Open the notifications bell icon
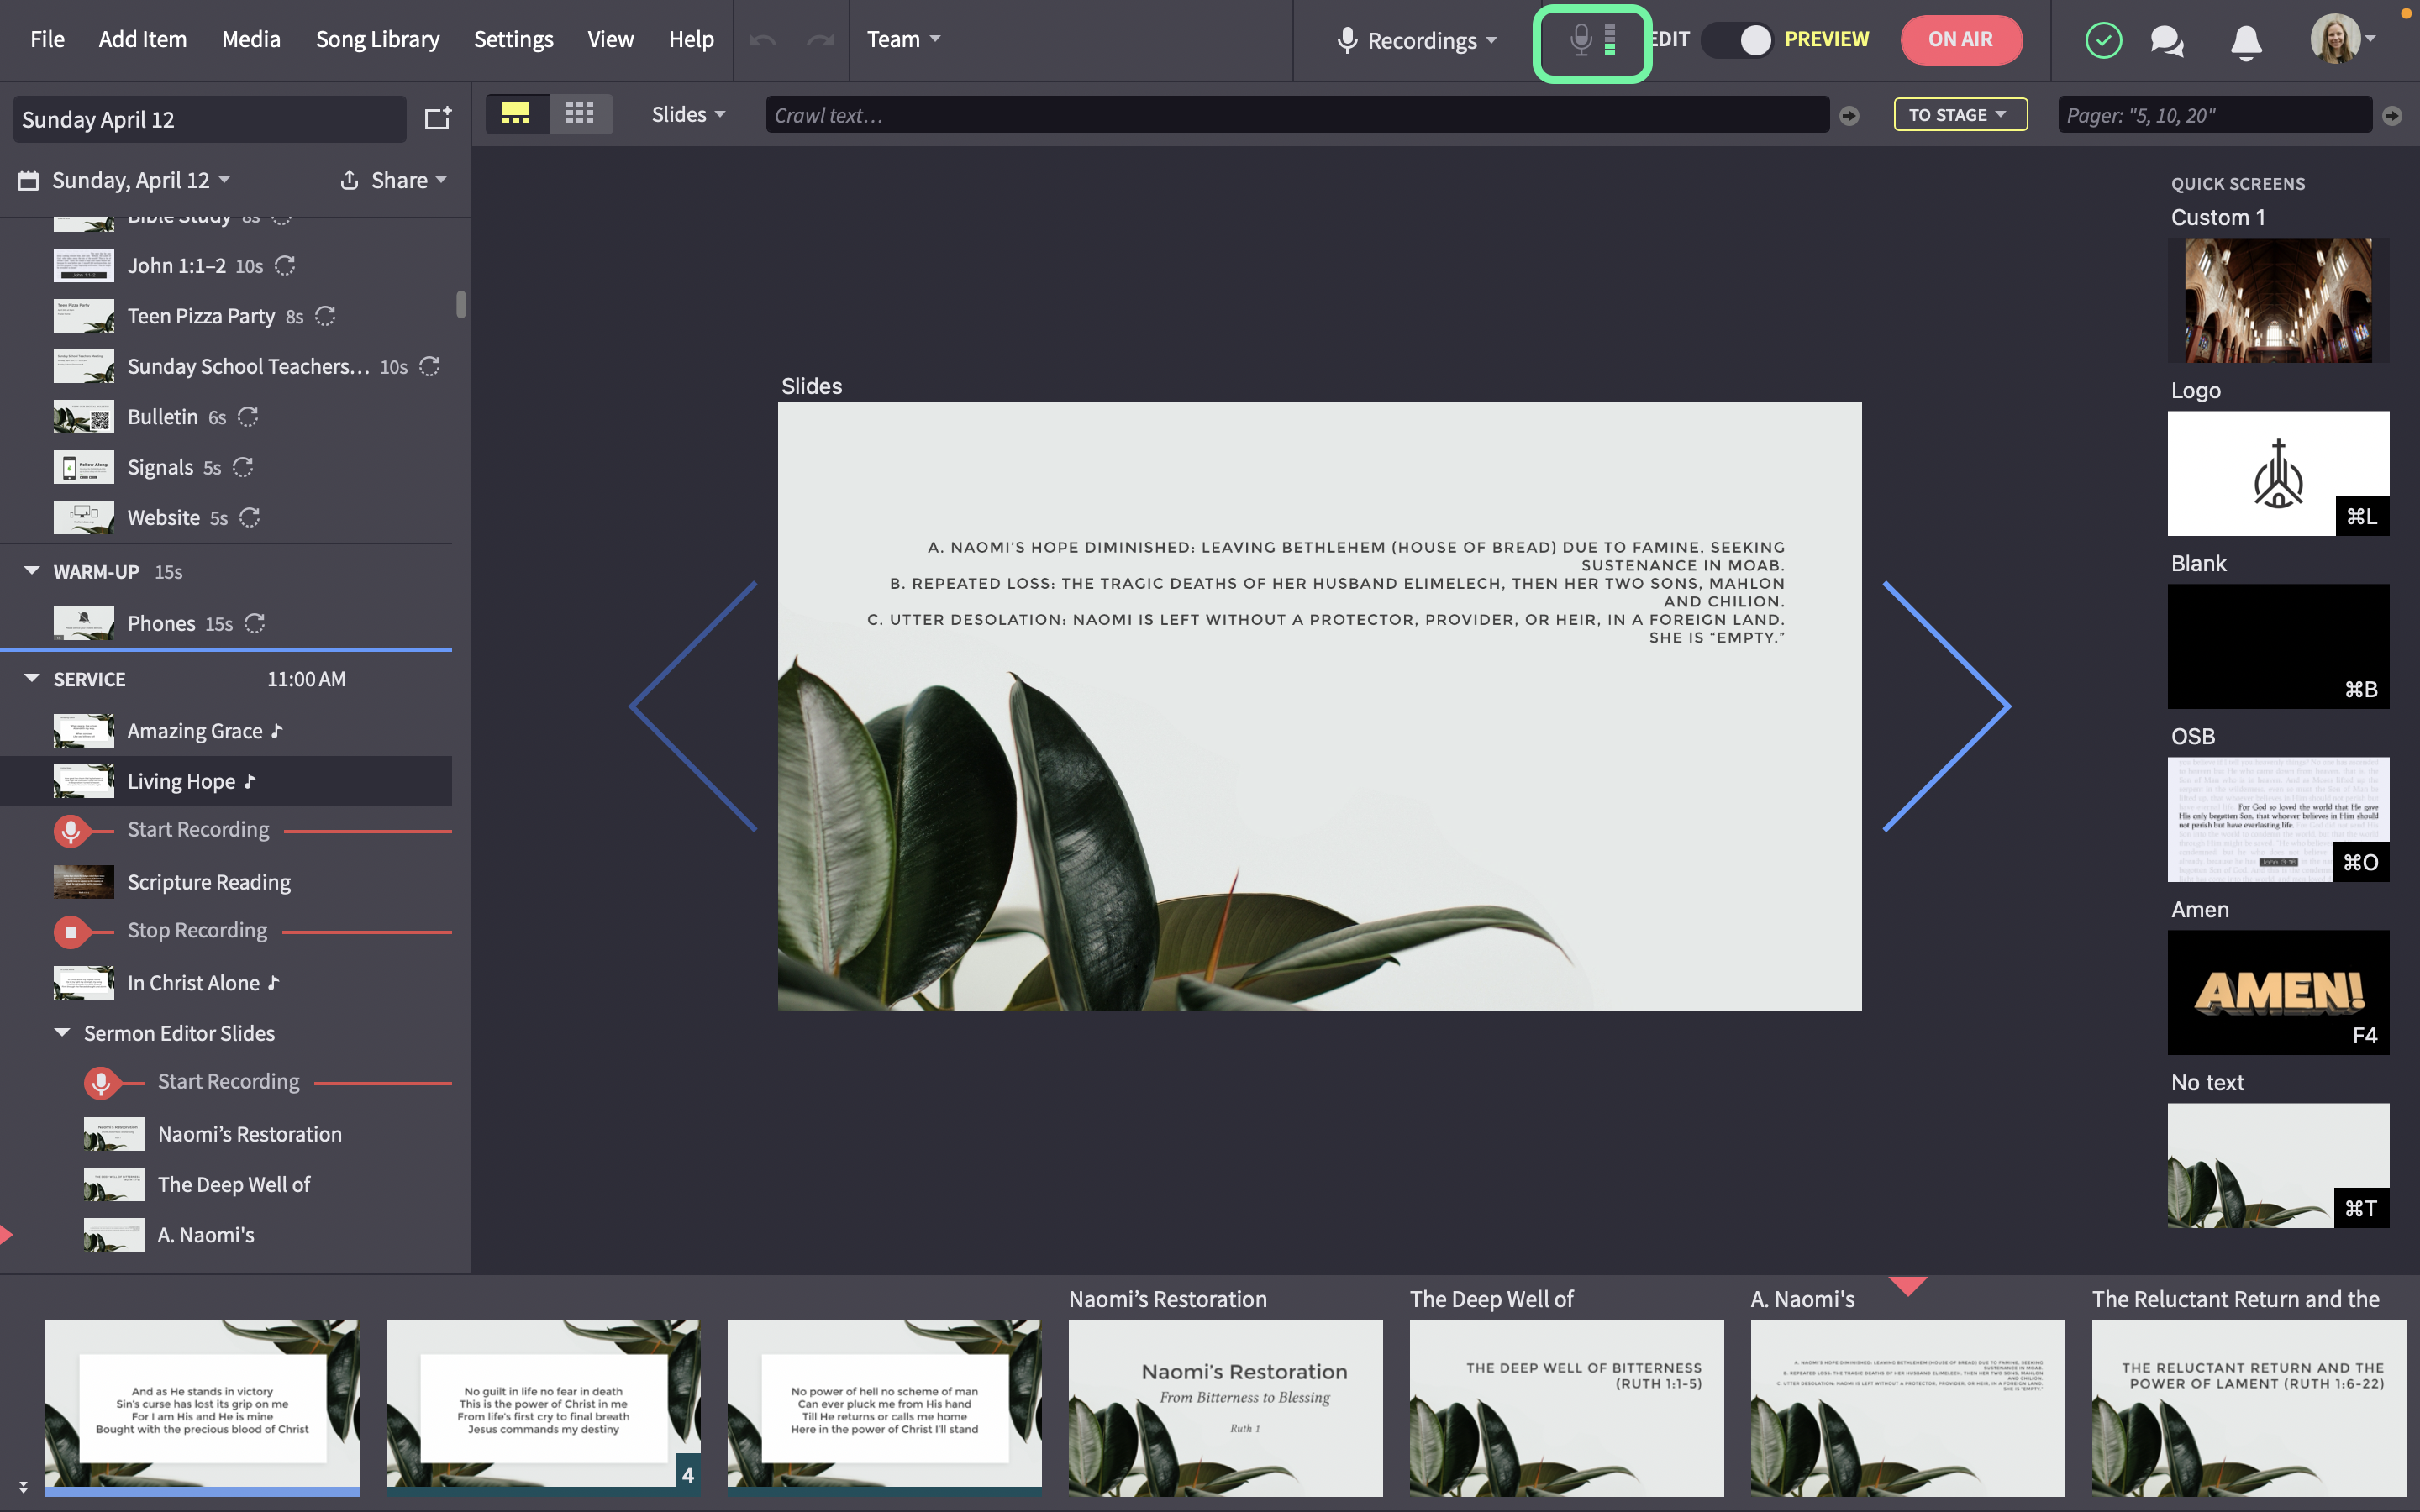The height and width of the screenshot is (1512, 2420). coord(2246,42)
